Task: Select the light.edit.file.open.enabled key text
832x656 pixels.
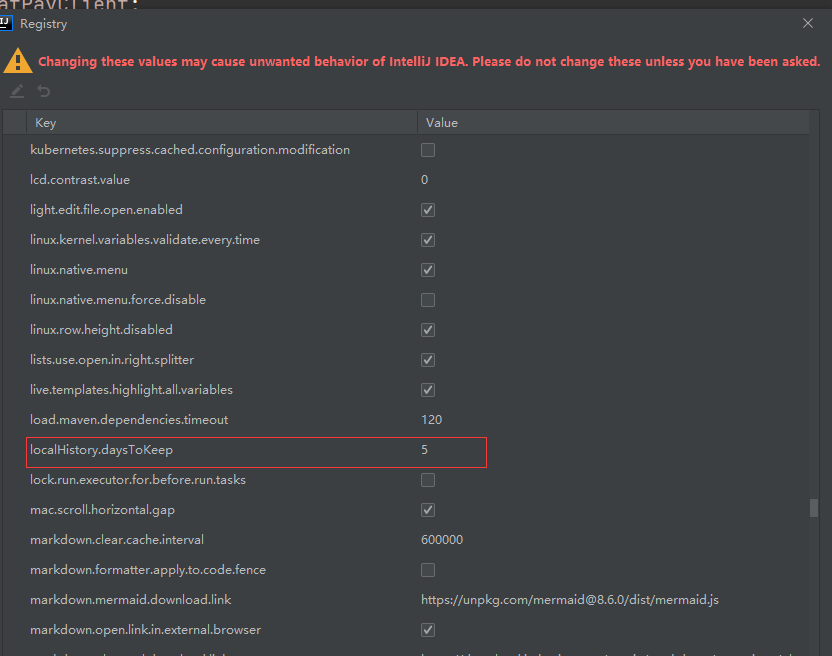Action: coord(106,210)
